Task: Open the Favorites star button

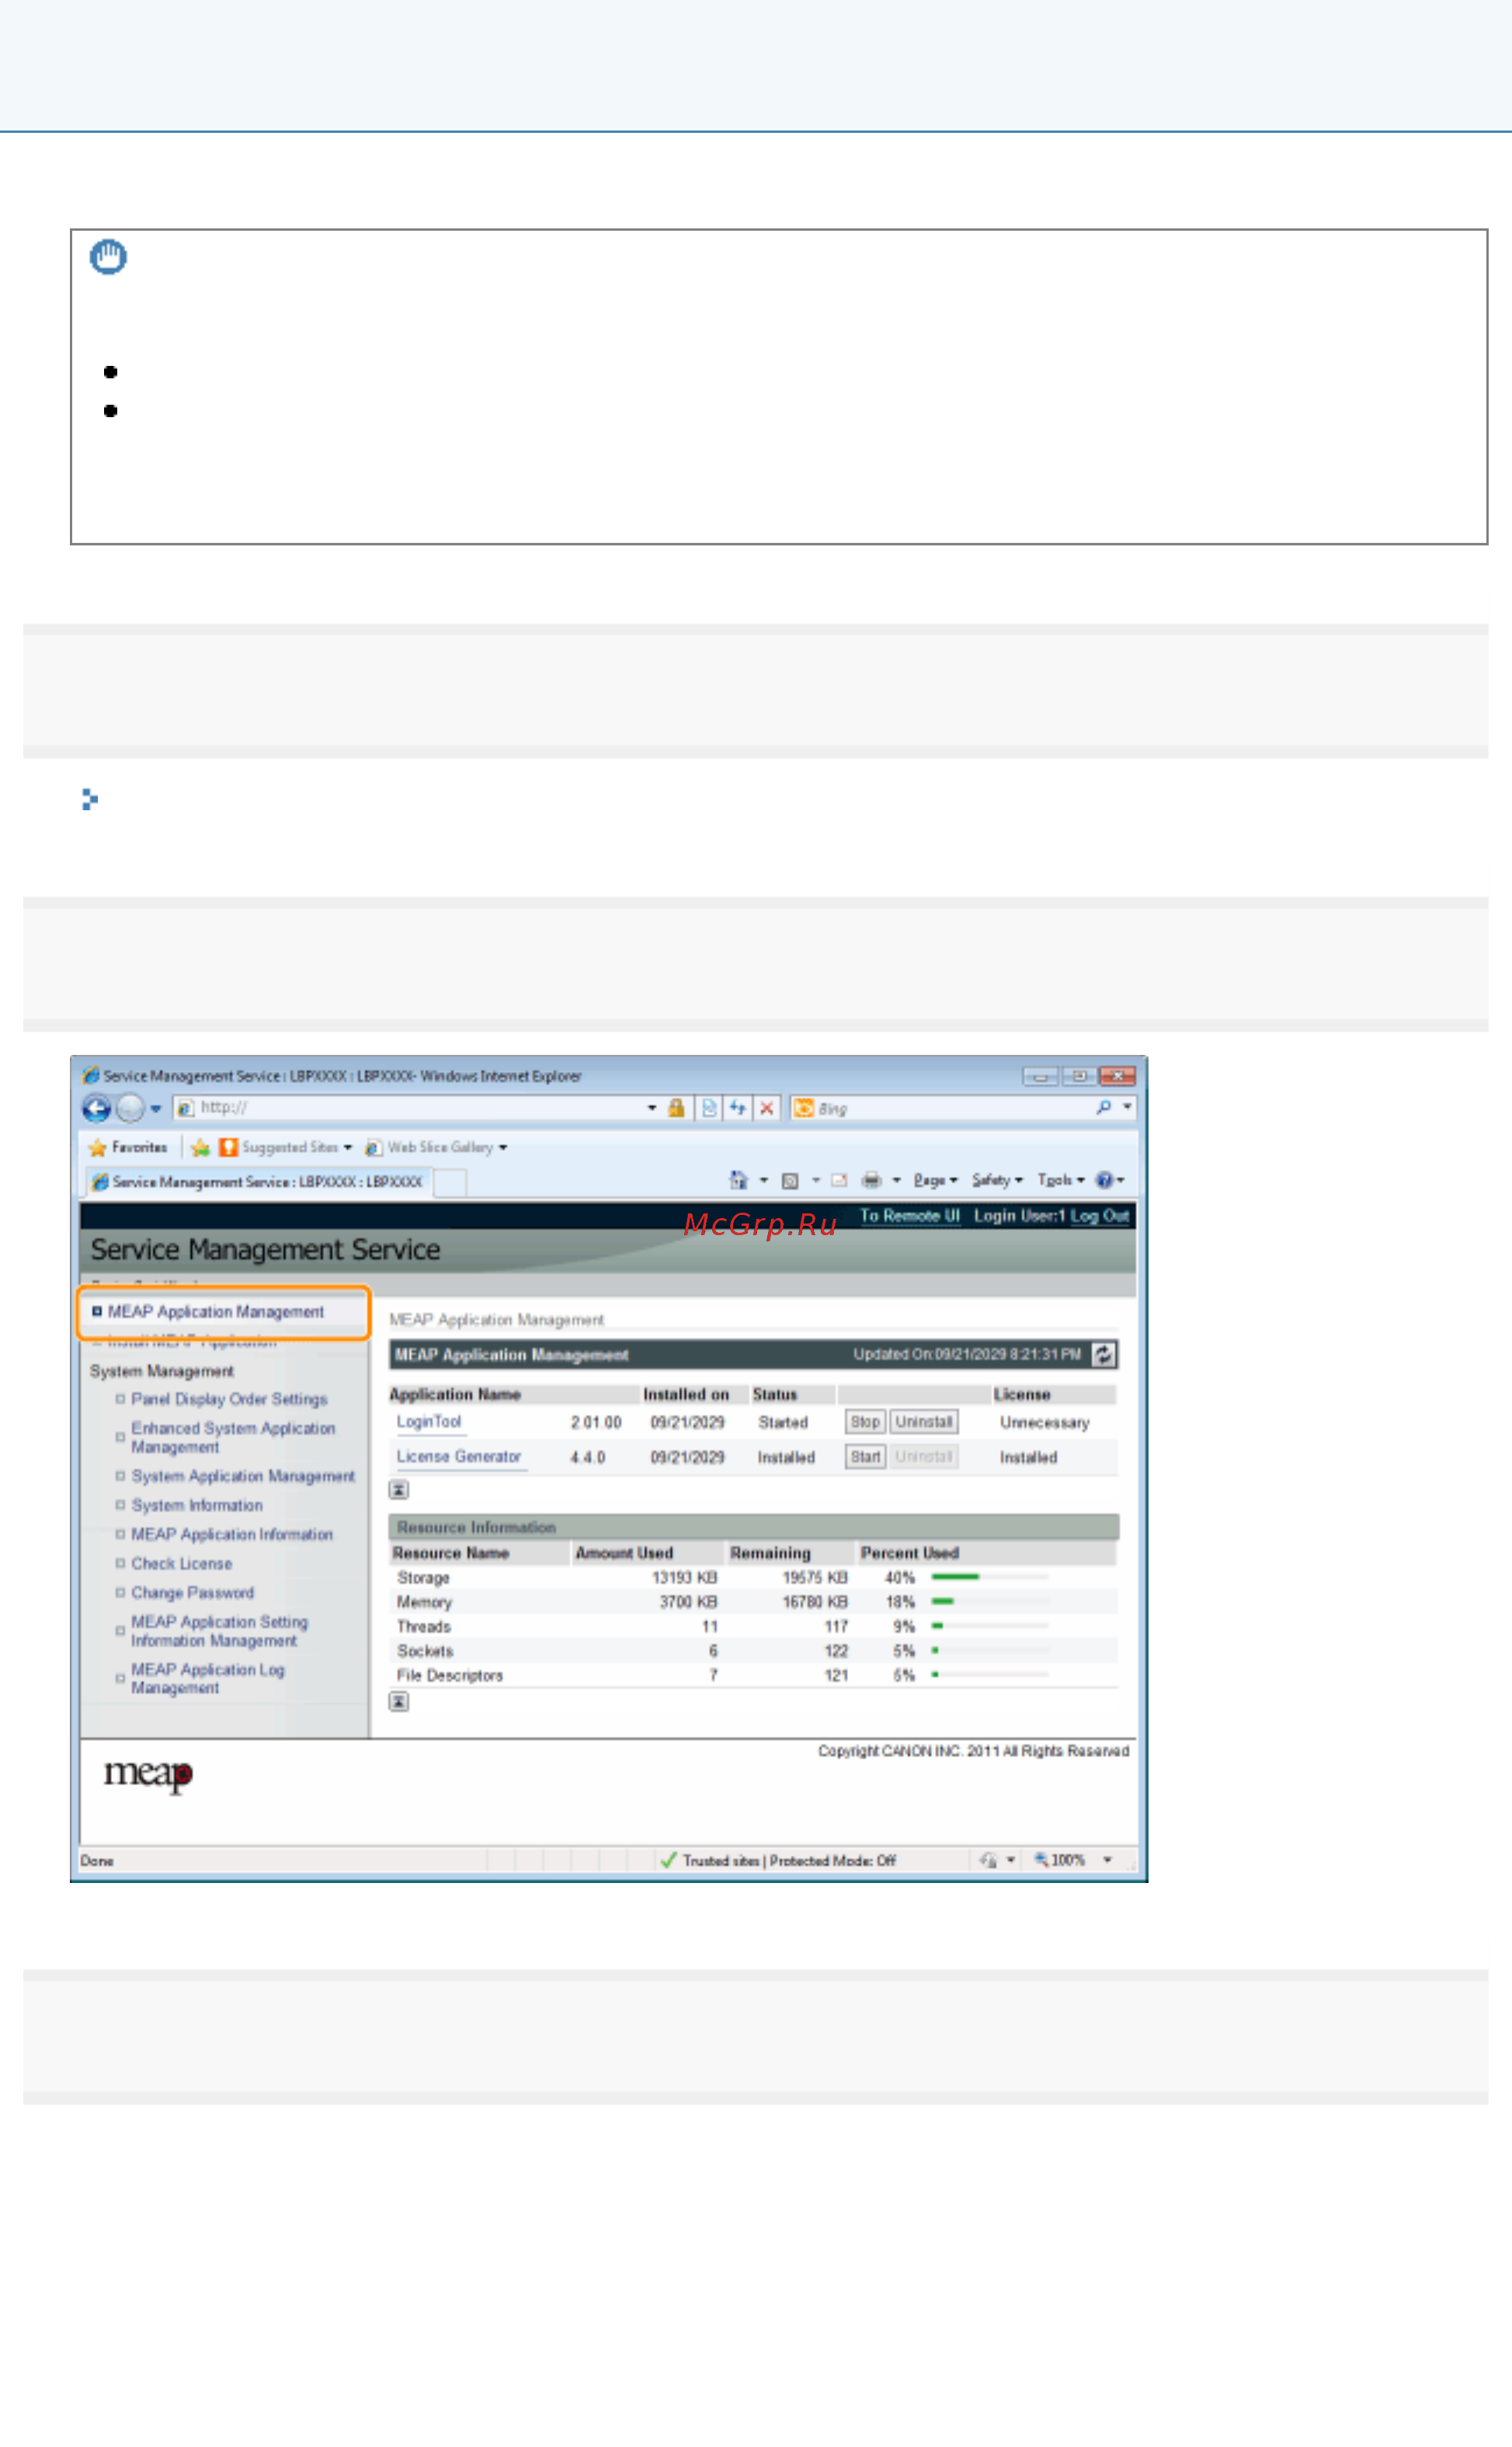Action: pyautogui.click(x=127, y=1147)
